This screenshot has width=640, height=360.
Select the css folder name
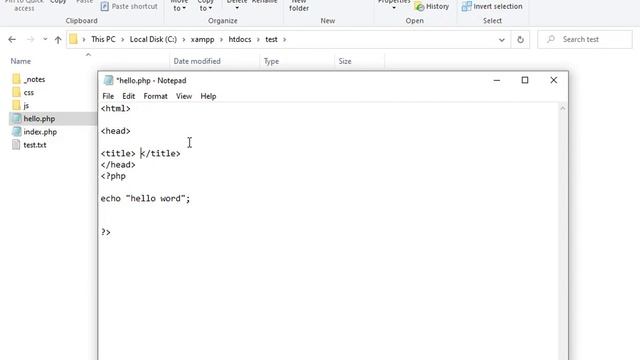pyautogui.click(x=29, y=93)
